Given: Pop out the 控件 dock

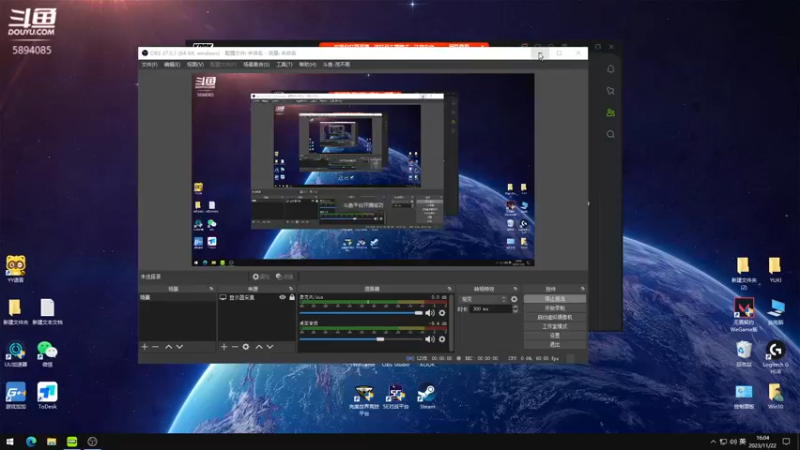Looking at the screenshot, I should coord(583,289).
